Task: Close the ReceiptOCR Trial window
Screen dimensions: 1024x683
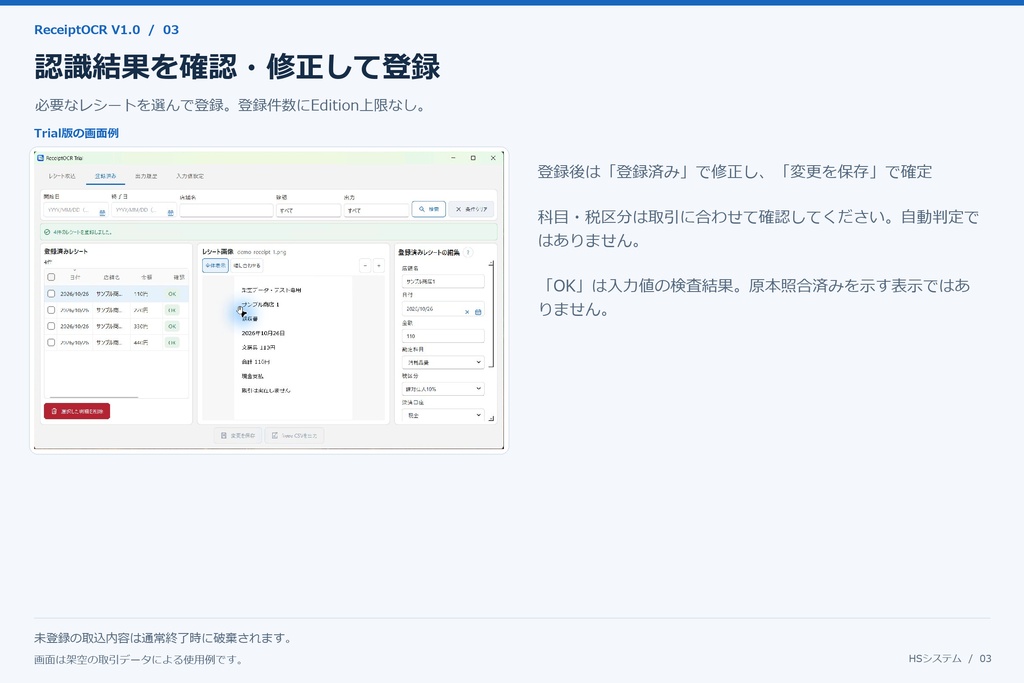Action: 493,158
